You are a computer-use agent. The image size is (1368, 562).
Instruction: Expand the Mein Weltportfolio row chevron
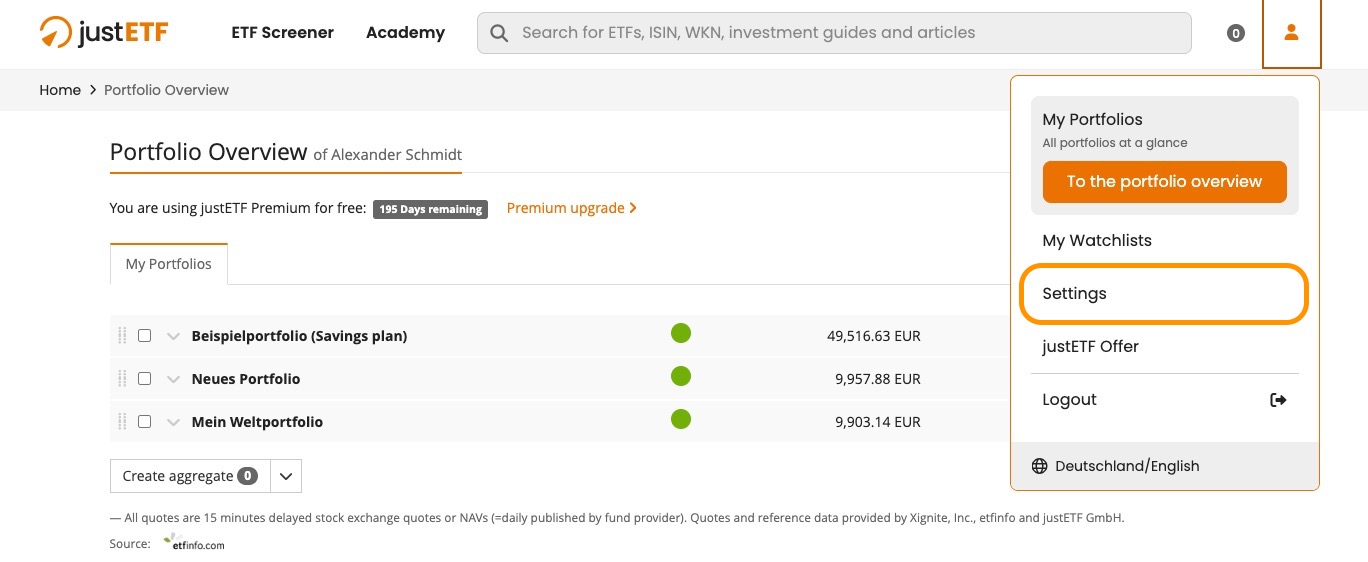[173, 422]
